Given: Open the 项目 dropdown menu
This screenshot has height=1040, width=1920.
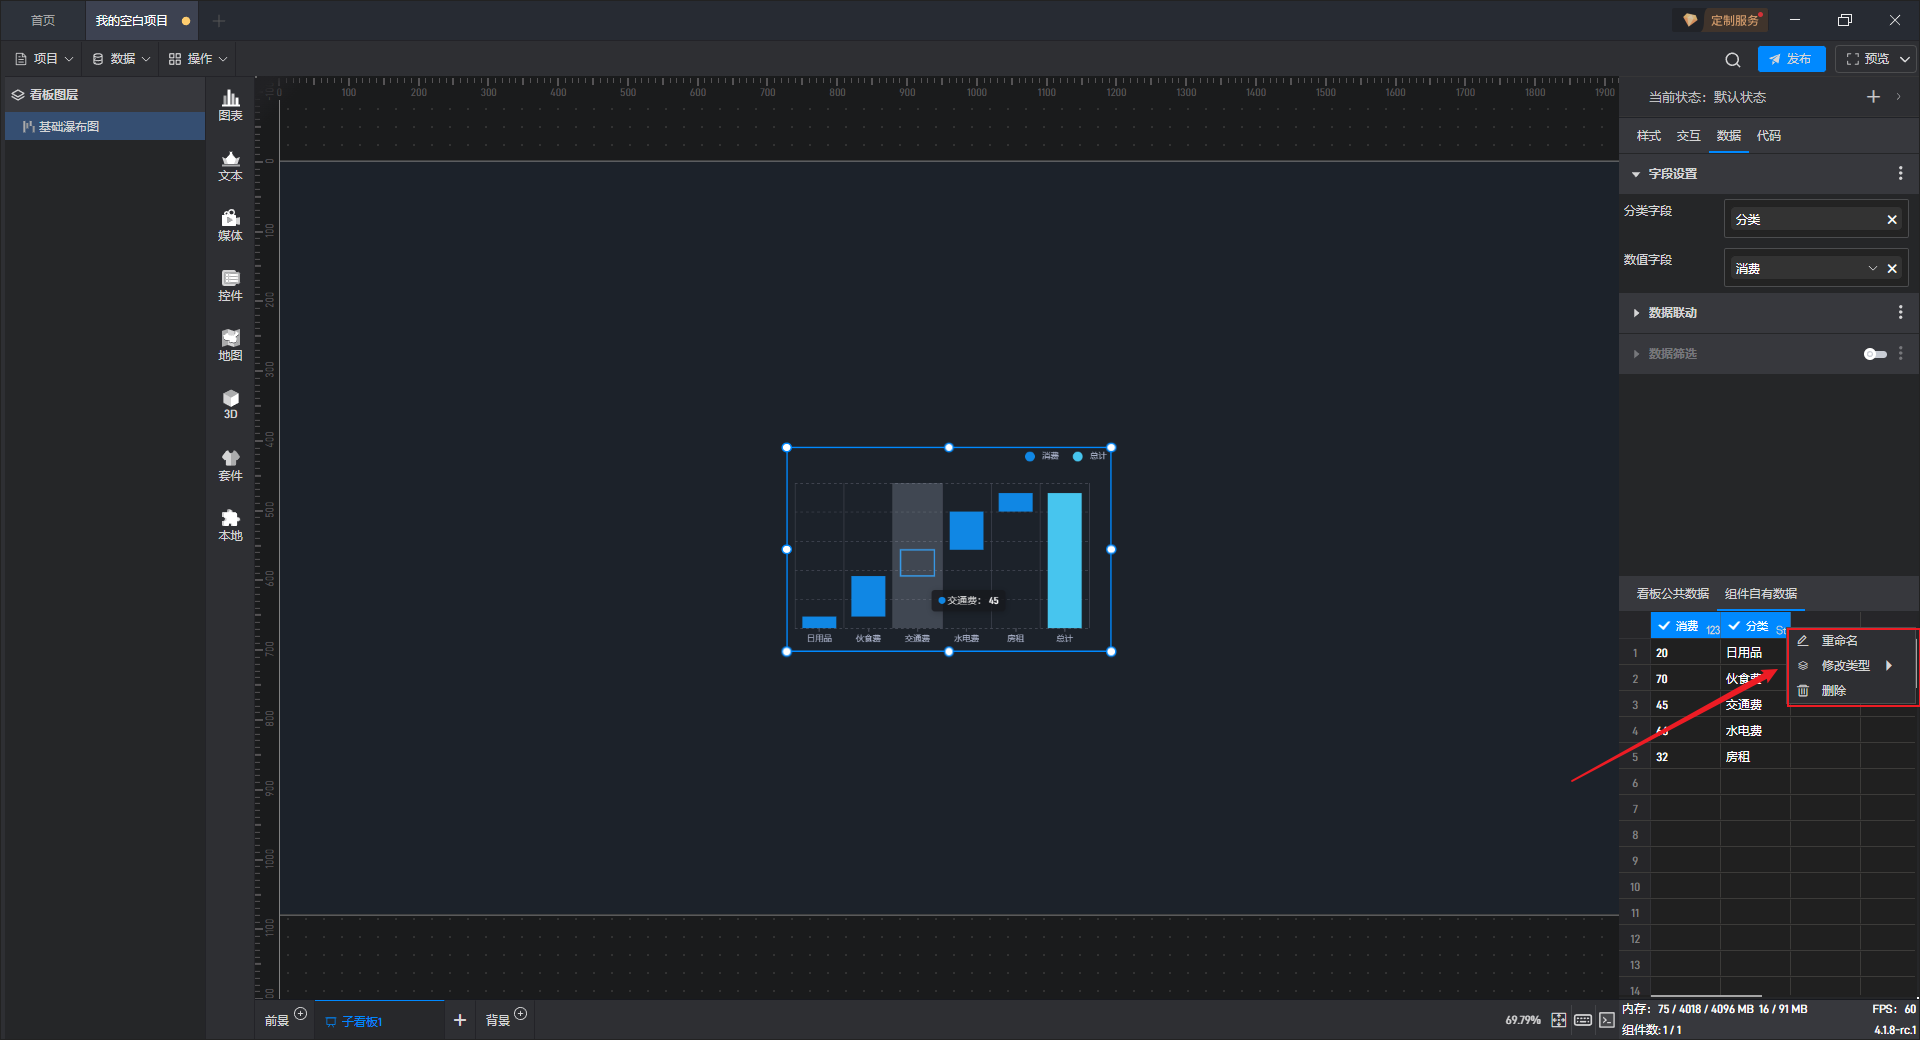Looking at the screenshot, I should (x=44, y=59).
